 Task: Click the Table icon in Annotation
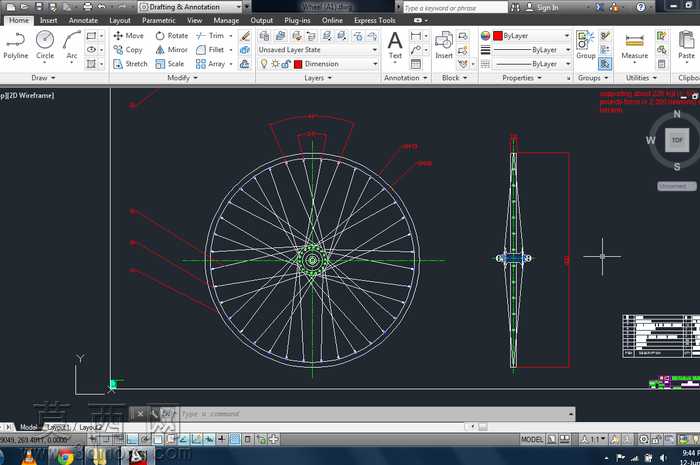(416, 64)
